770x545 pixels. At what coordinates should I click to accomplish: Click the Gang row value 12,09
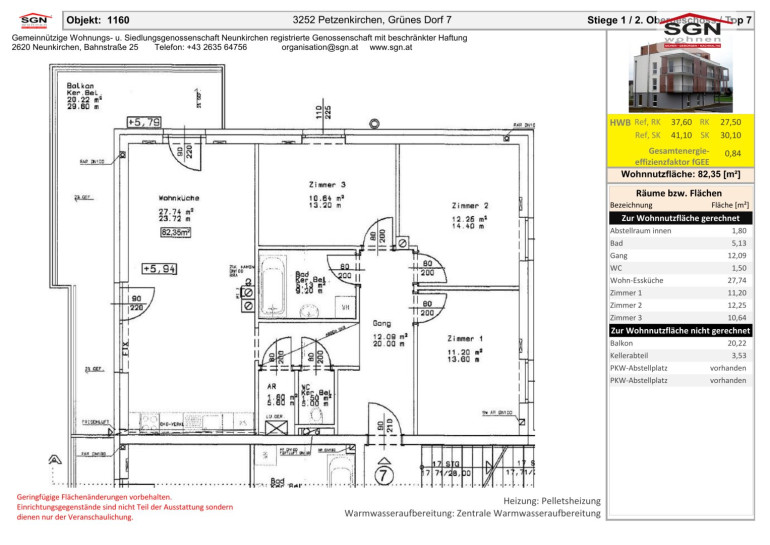[x=737, y=255]
